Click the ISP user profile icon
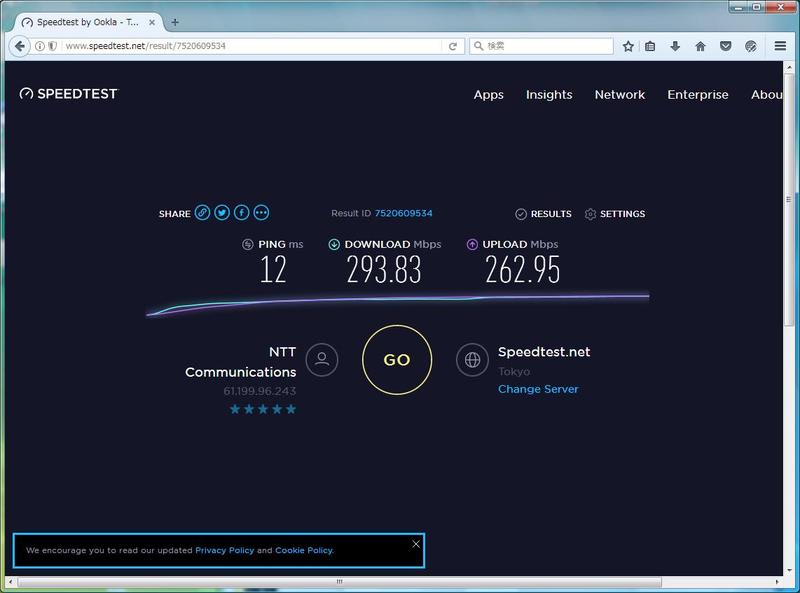The height and width of the screenshot is (593, 800). coord(321,359)
